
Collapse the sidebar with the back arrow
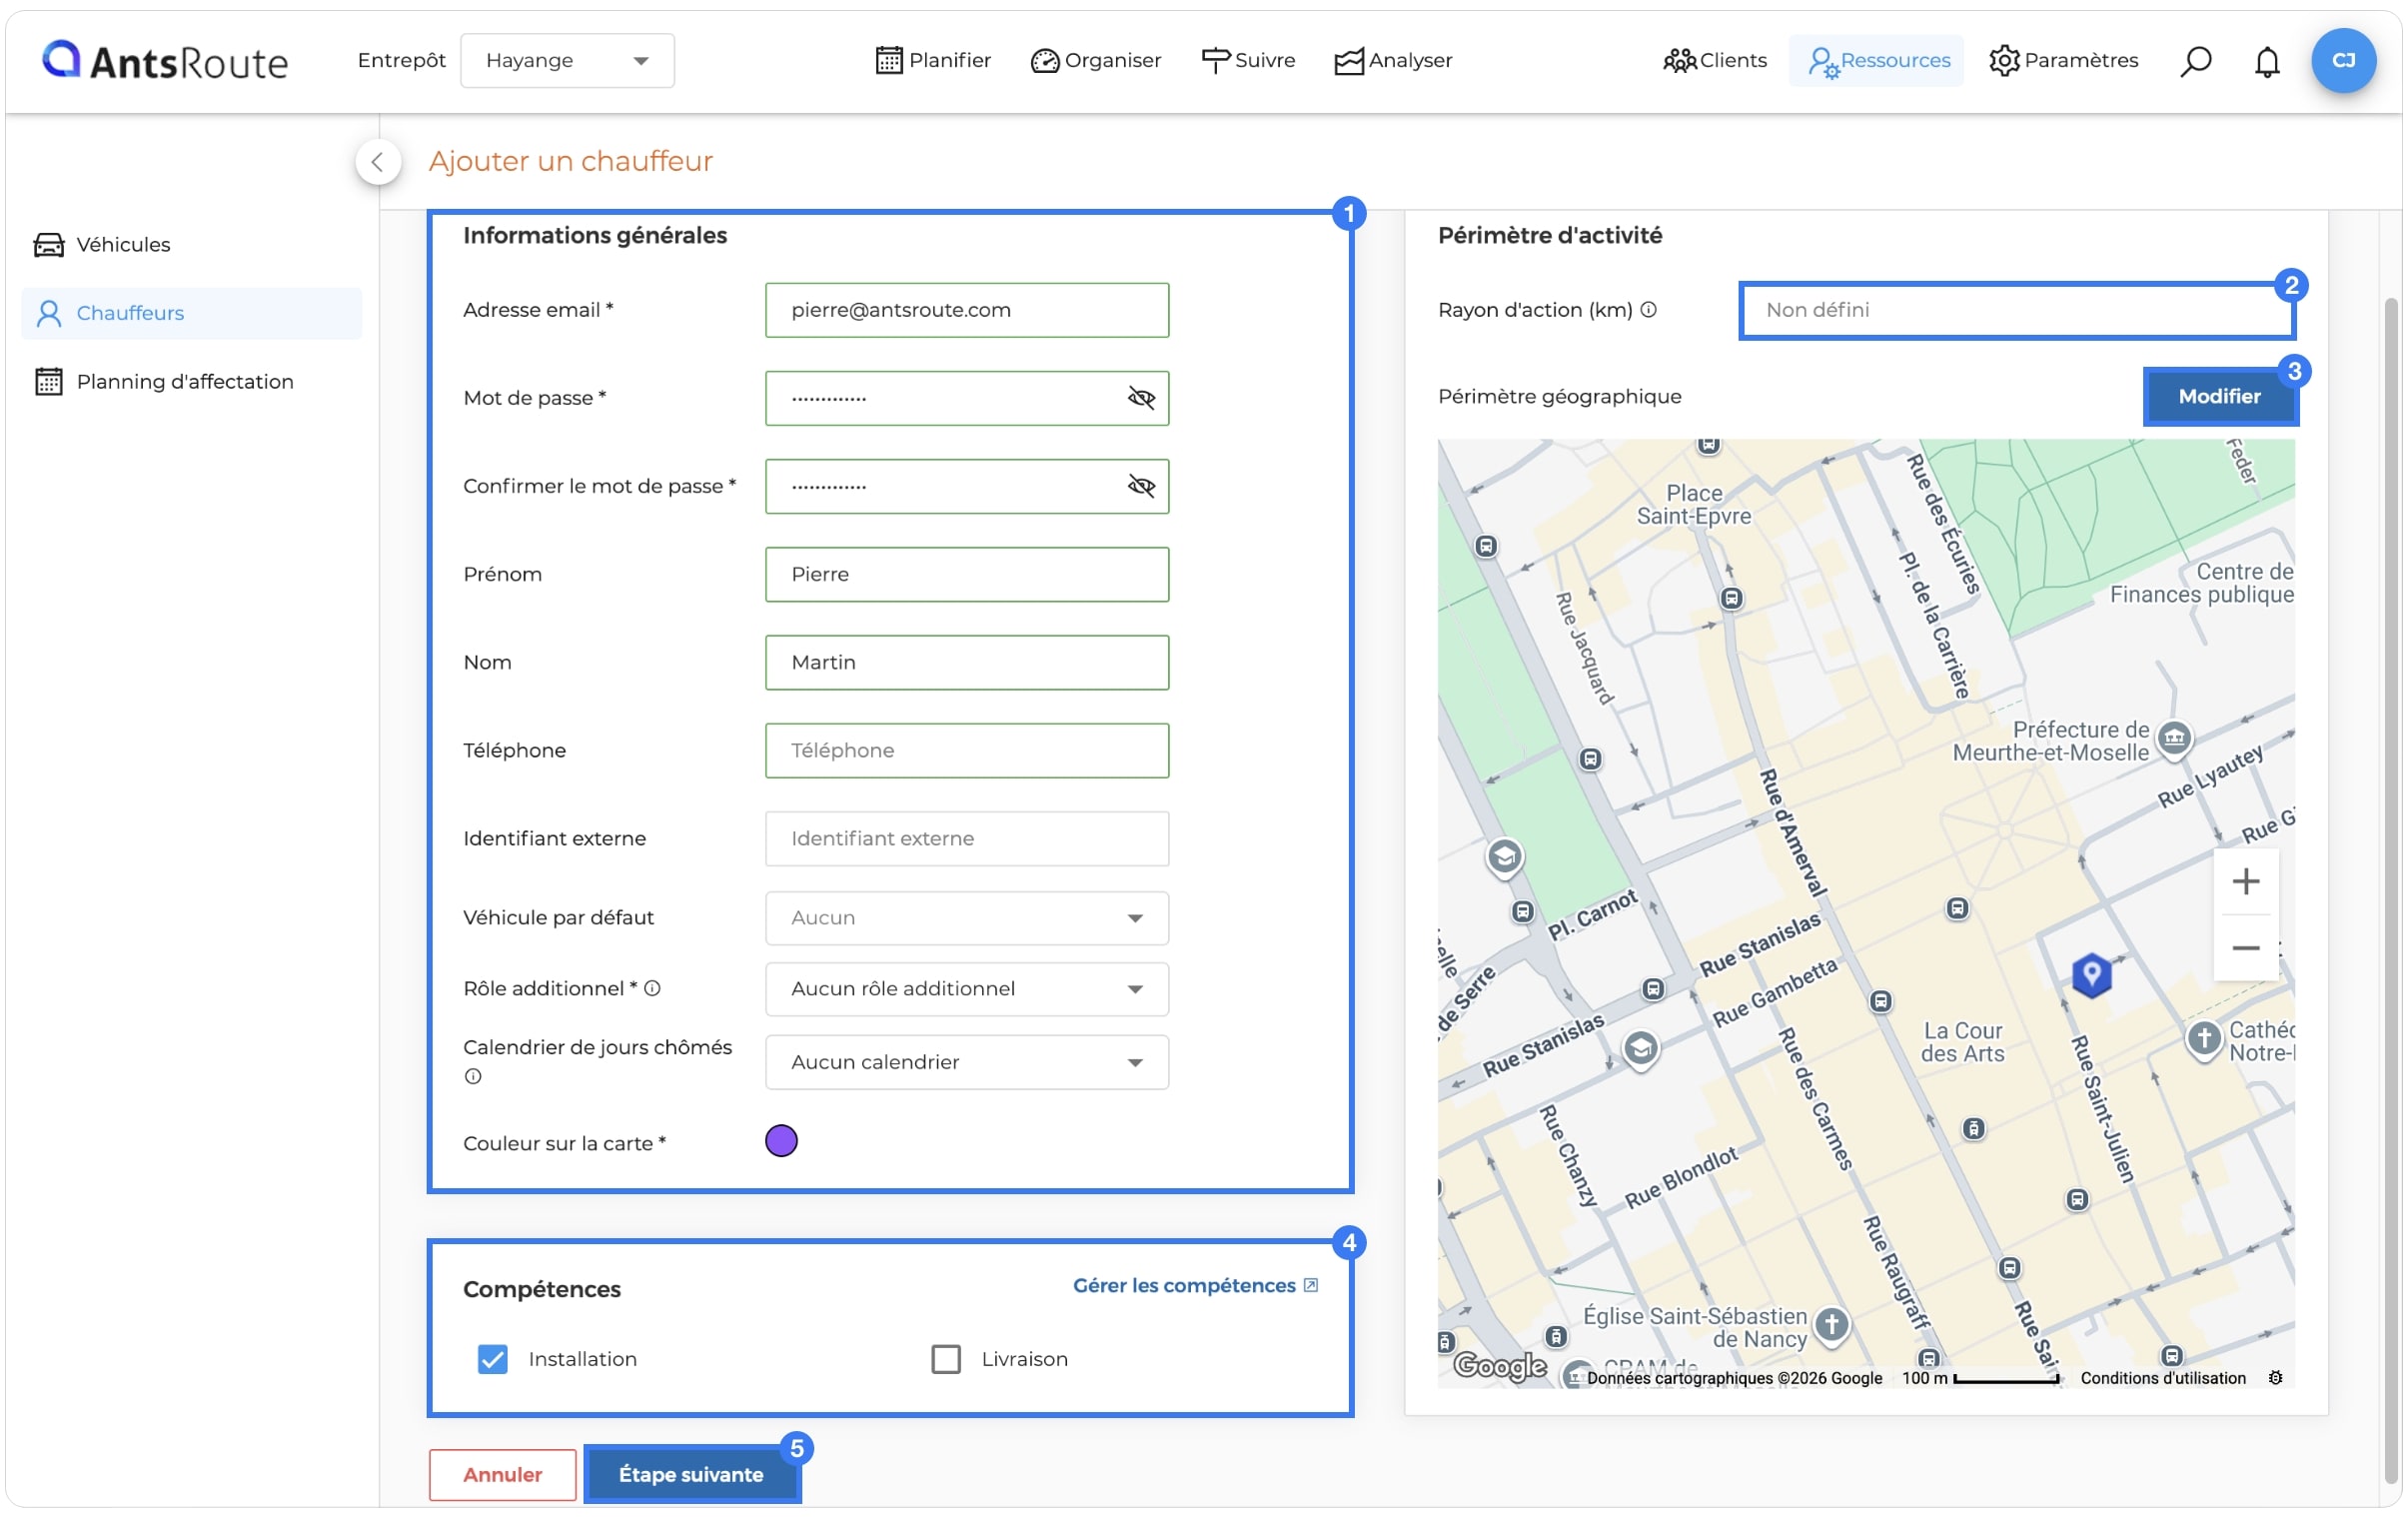pos(378,161)
